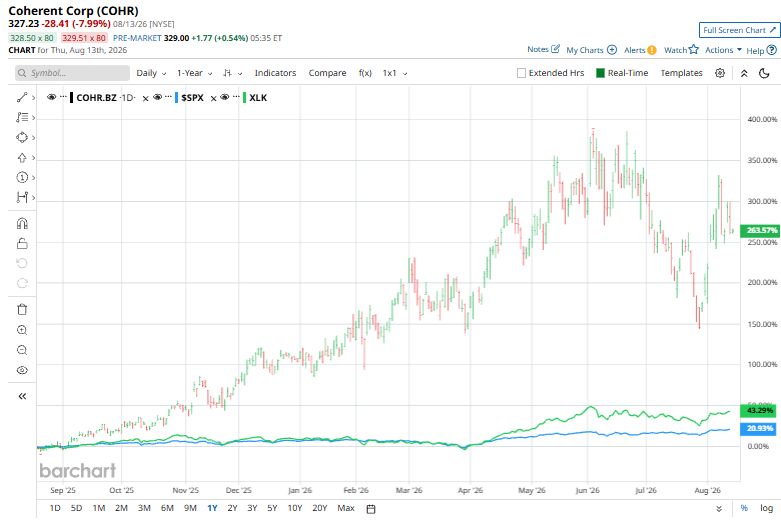
Task: Collapse the drawing tools sidebar
Action: pyautogui.click(x=22, y=396)
